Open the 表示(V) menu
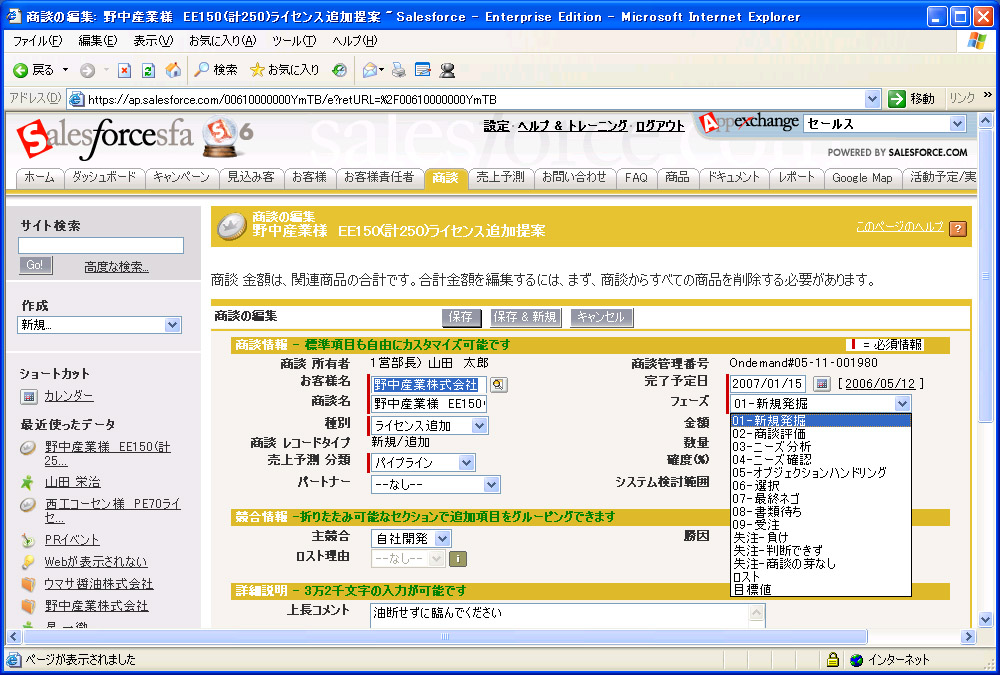1000x675 pixels. click(153, 41)
